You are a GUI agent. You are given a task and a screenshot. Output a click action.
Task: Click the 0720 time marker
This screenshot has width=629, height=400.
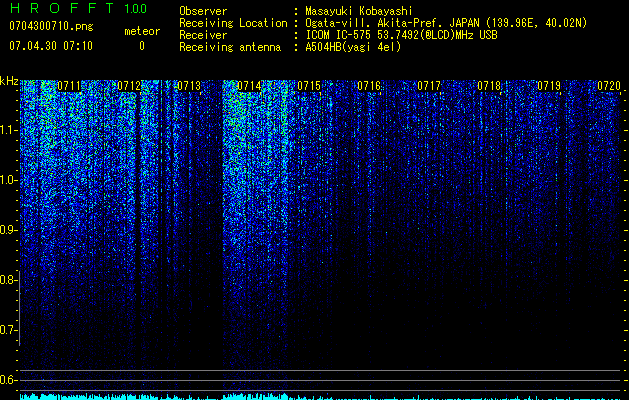coord(609,86)
